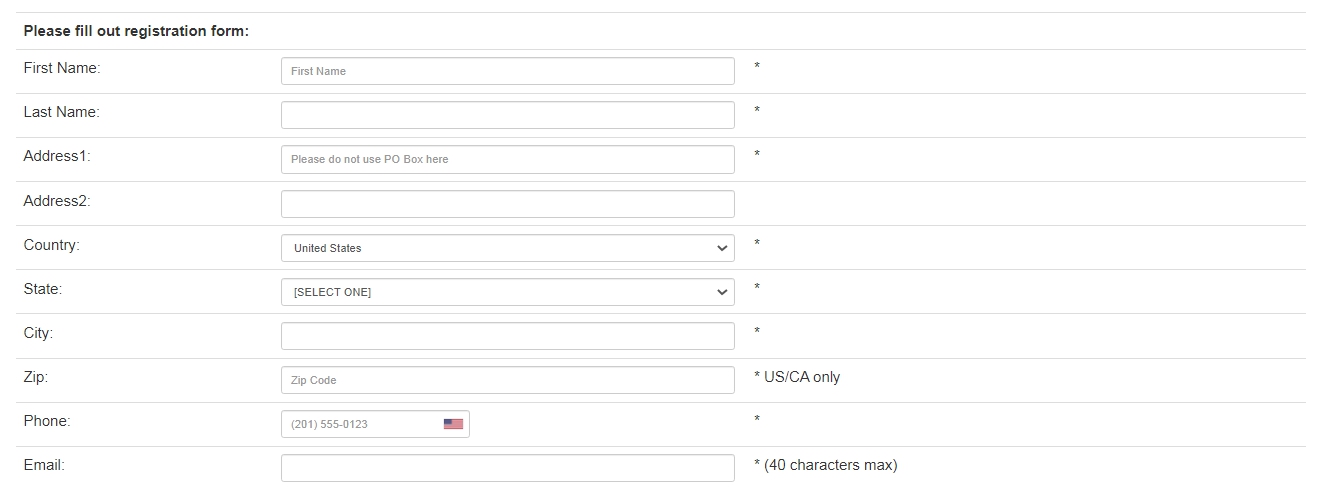Screen dimensions: 1323x488
Task: Focus the City text box
Action: click(508, 336)
